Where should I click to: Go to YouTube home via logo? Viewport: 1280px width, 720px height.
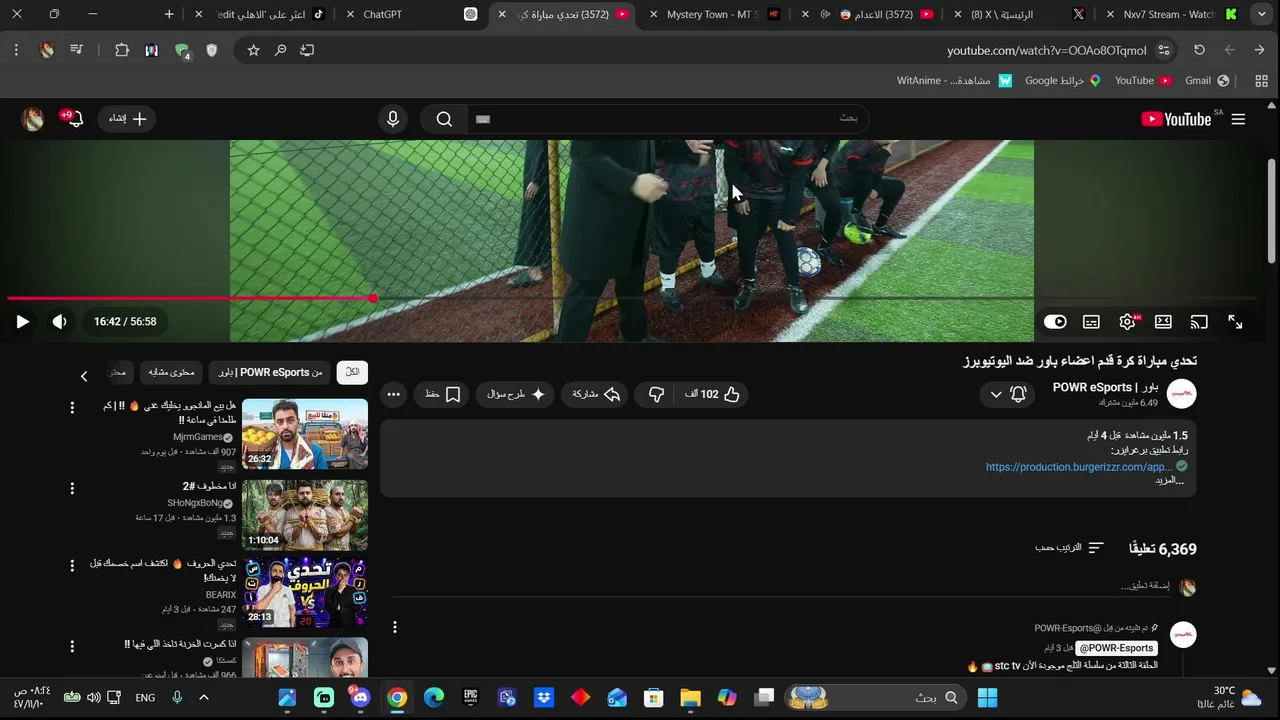[x=1176, y=119]
